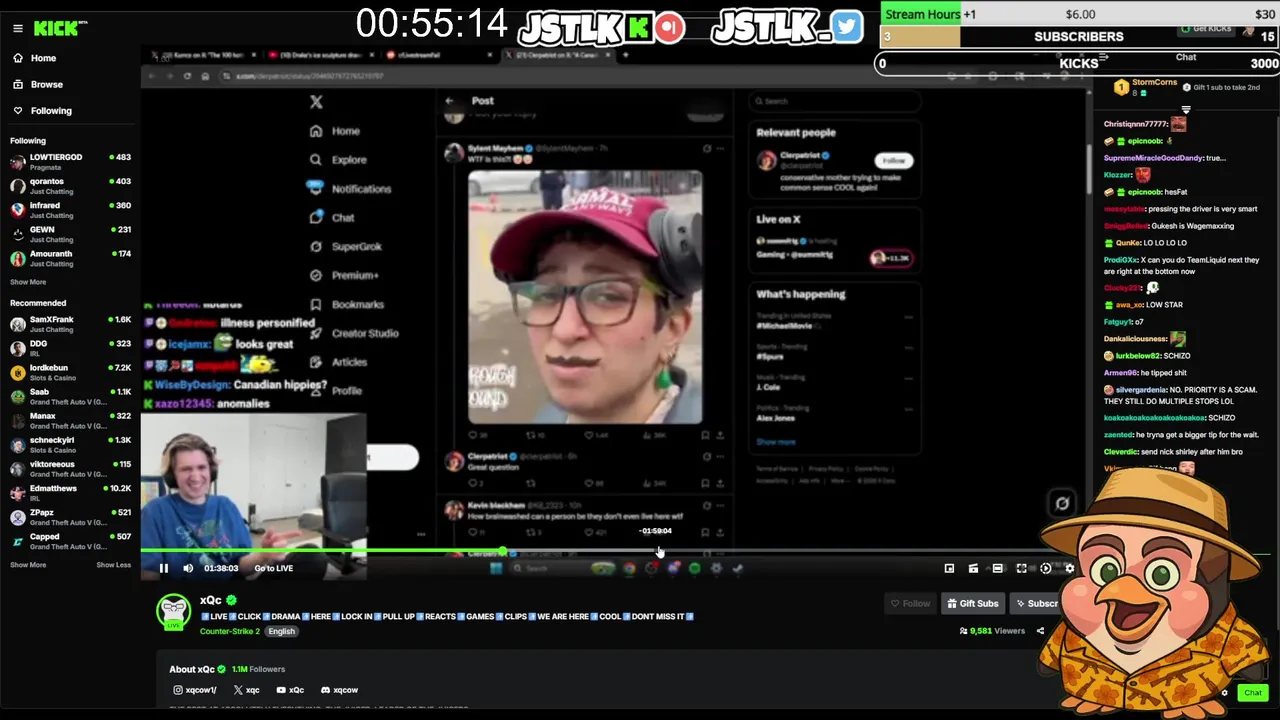The image size is (1280, 720).
Task: Open the Capped channel
Action: coord(70,541)
